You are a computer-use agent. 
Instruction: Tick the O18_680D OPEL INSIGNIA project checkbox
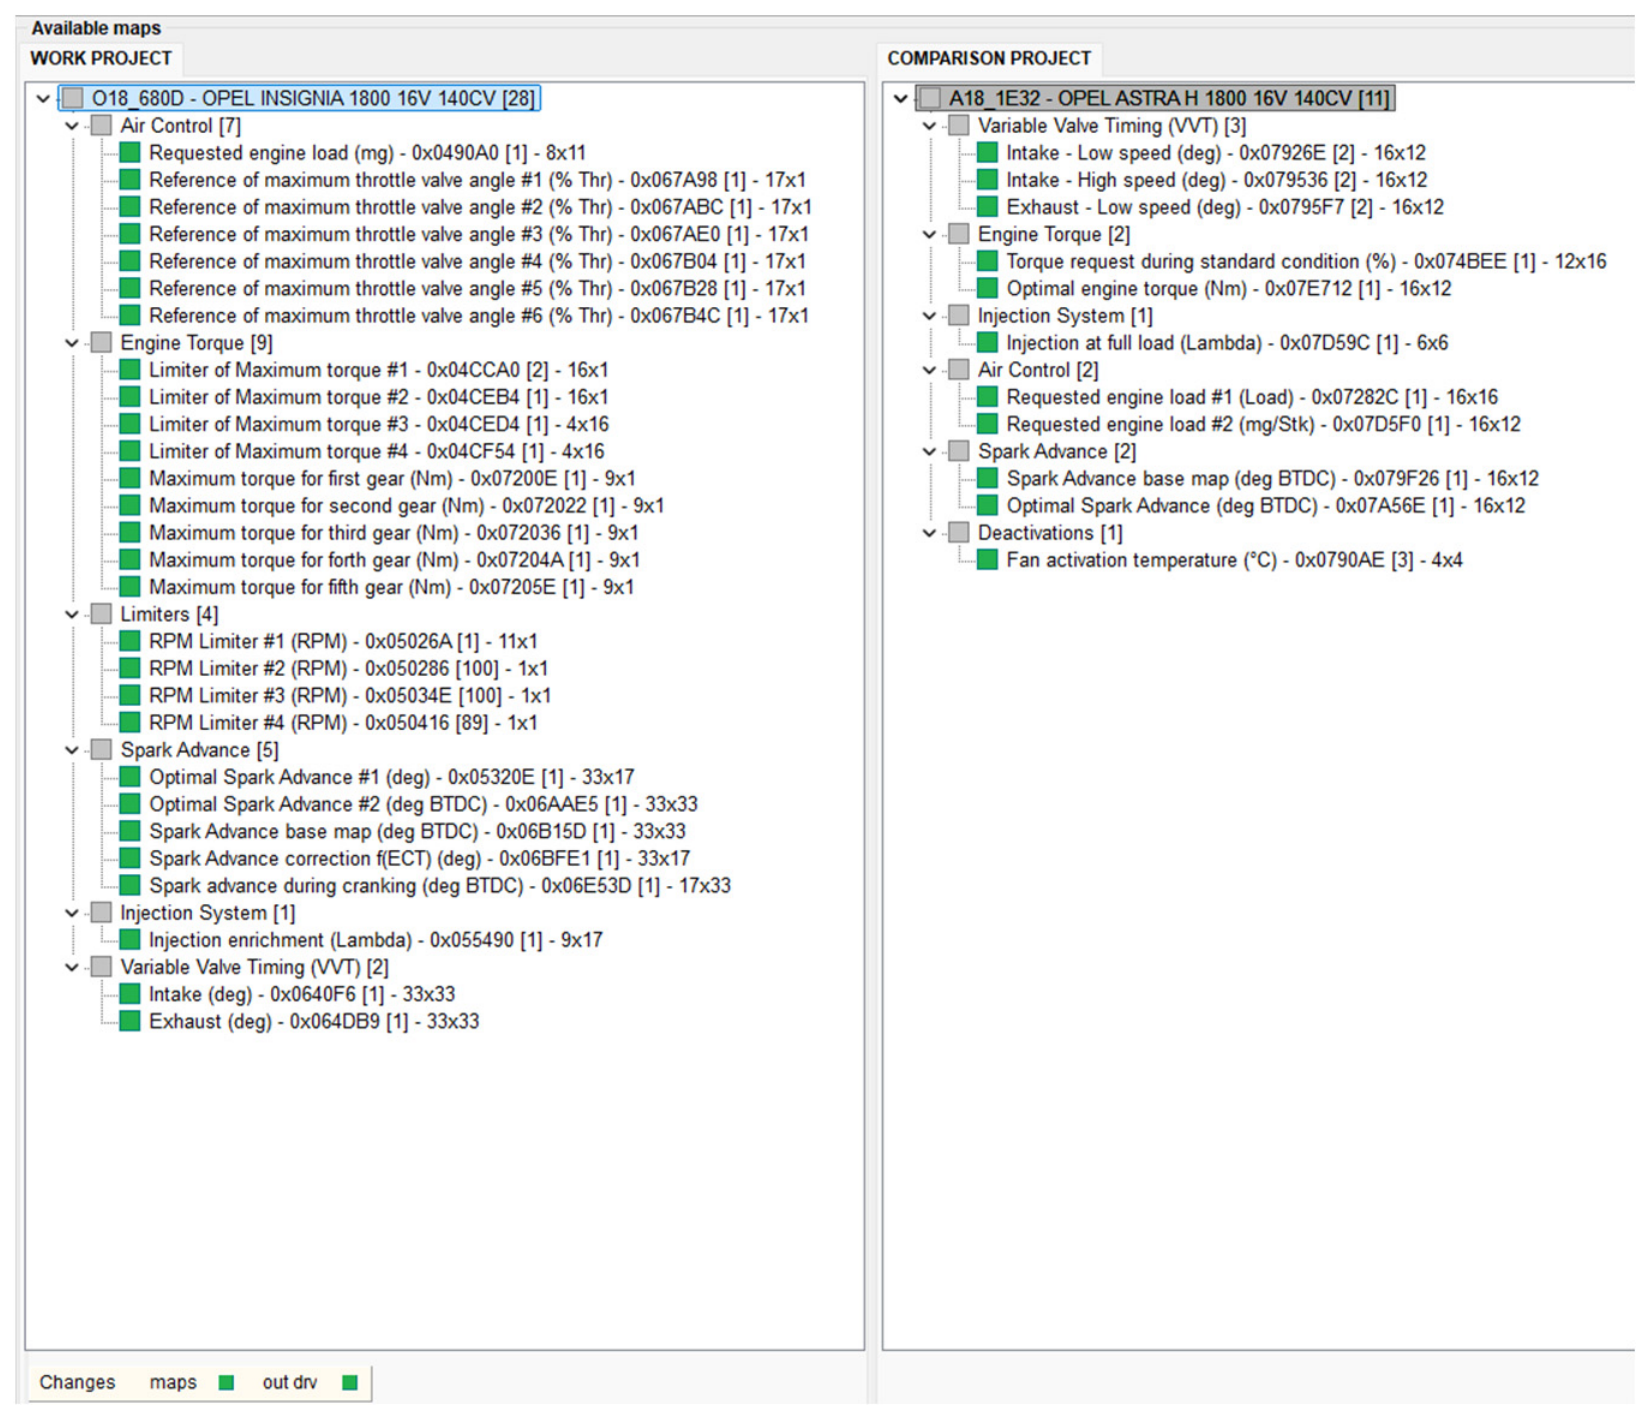click(73, 98)
